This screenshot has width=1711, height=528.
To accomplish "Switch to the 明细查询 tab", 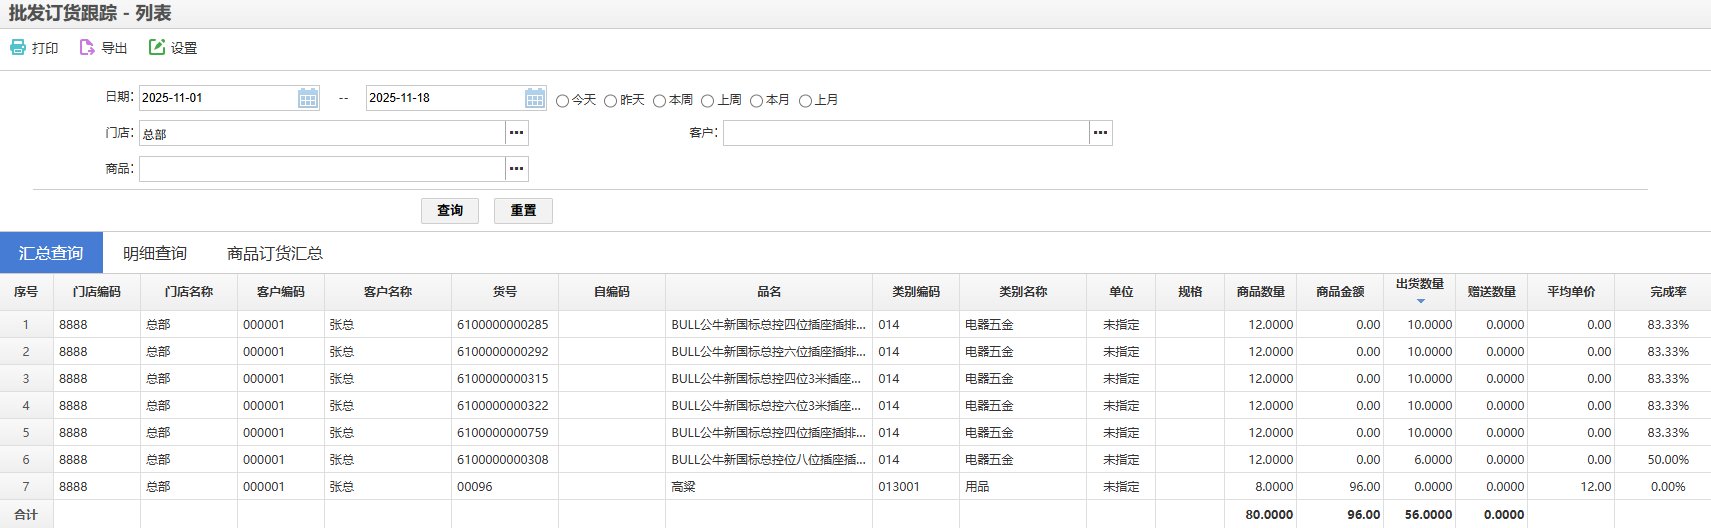I will pos(155,254).
